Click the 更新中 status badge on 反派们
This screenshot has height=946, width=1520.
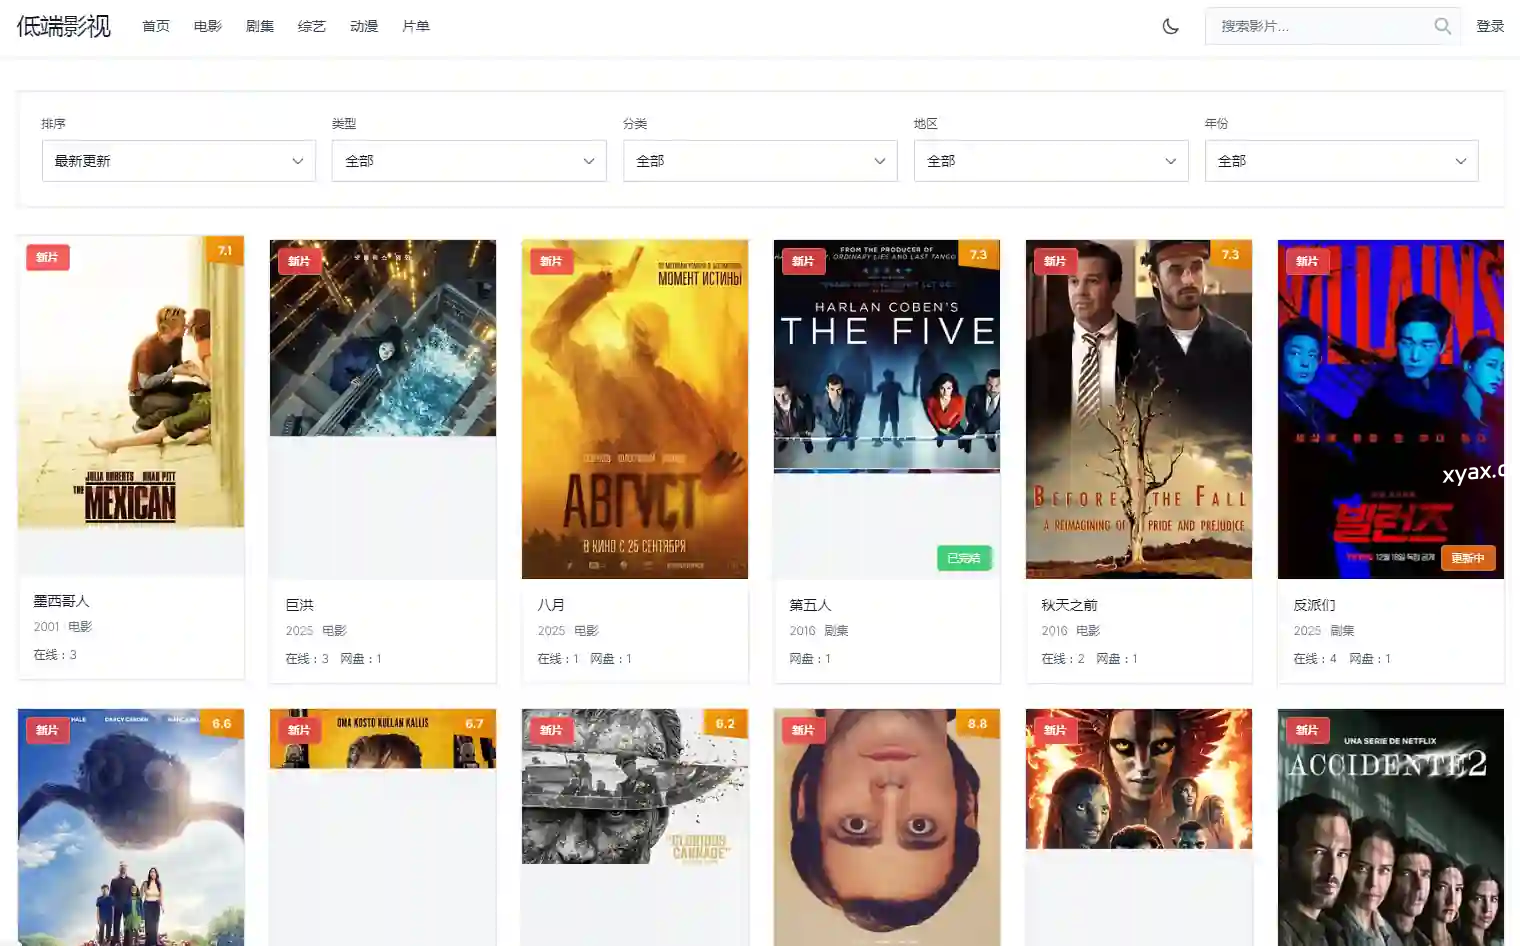[1467, 558]
